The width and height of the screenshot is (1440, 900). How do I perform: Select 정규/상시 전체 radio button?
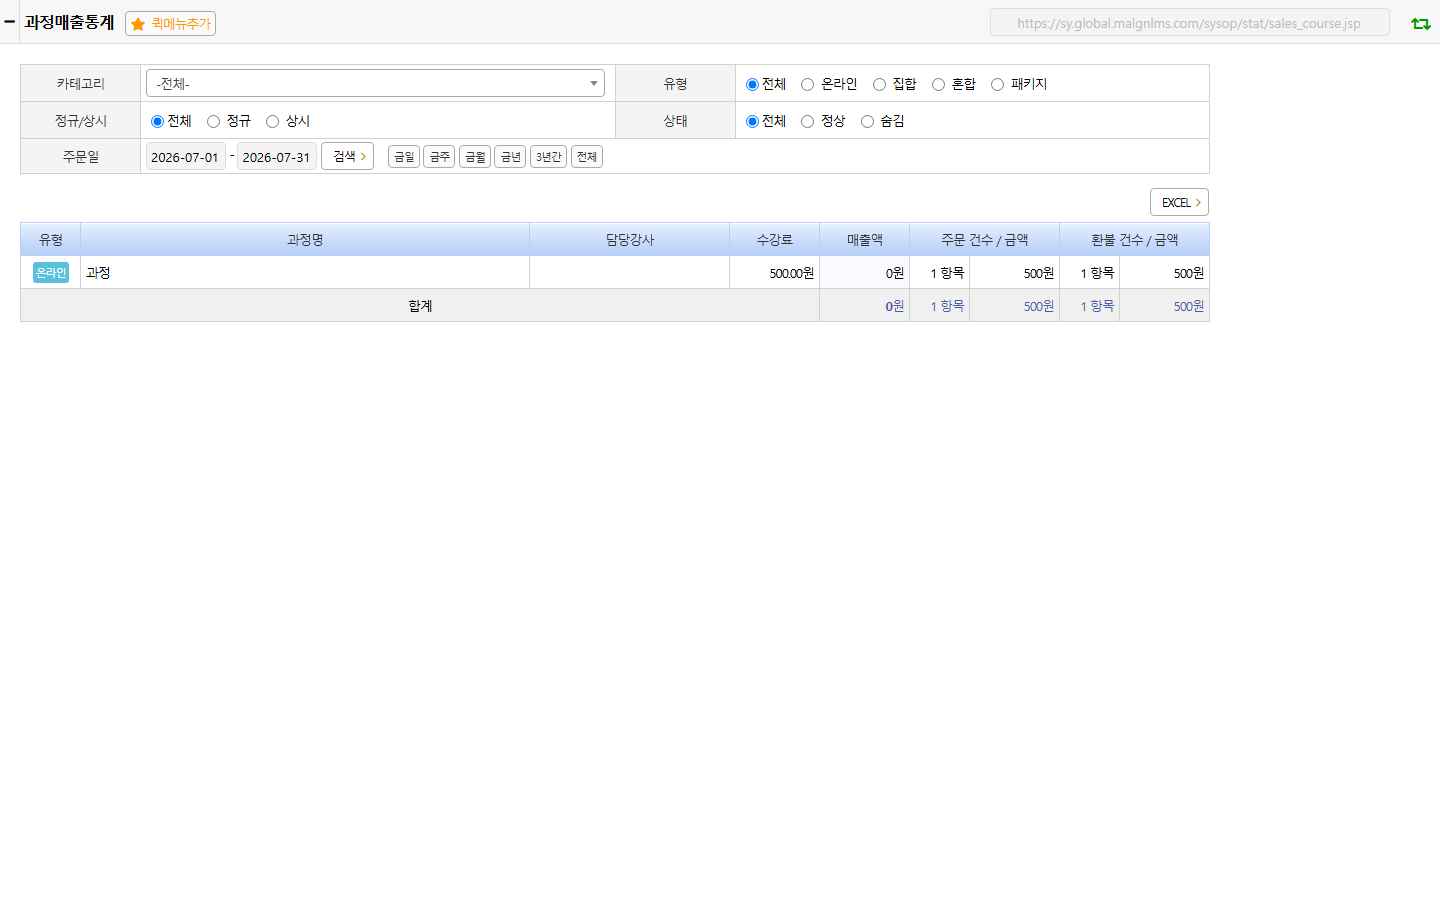coord(157,121)
